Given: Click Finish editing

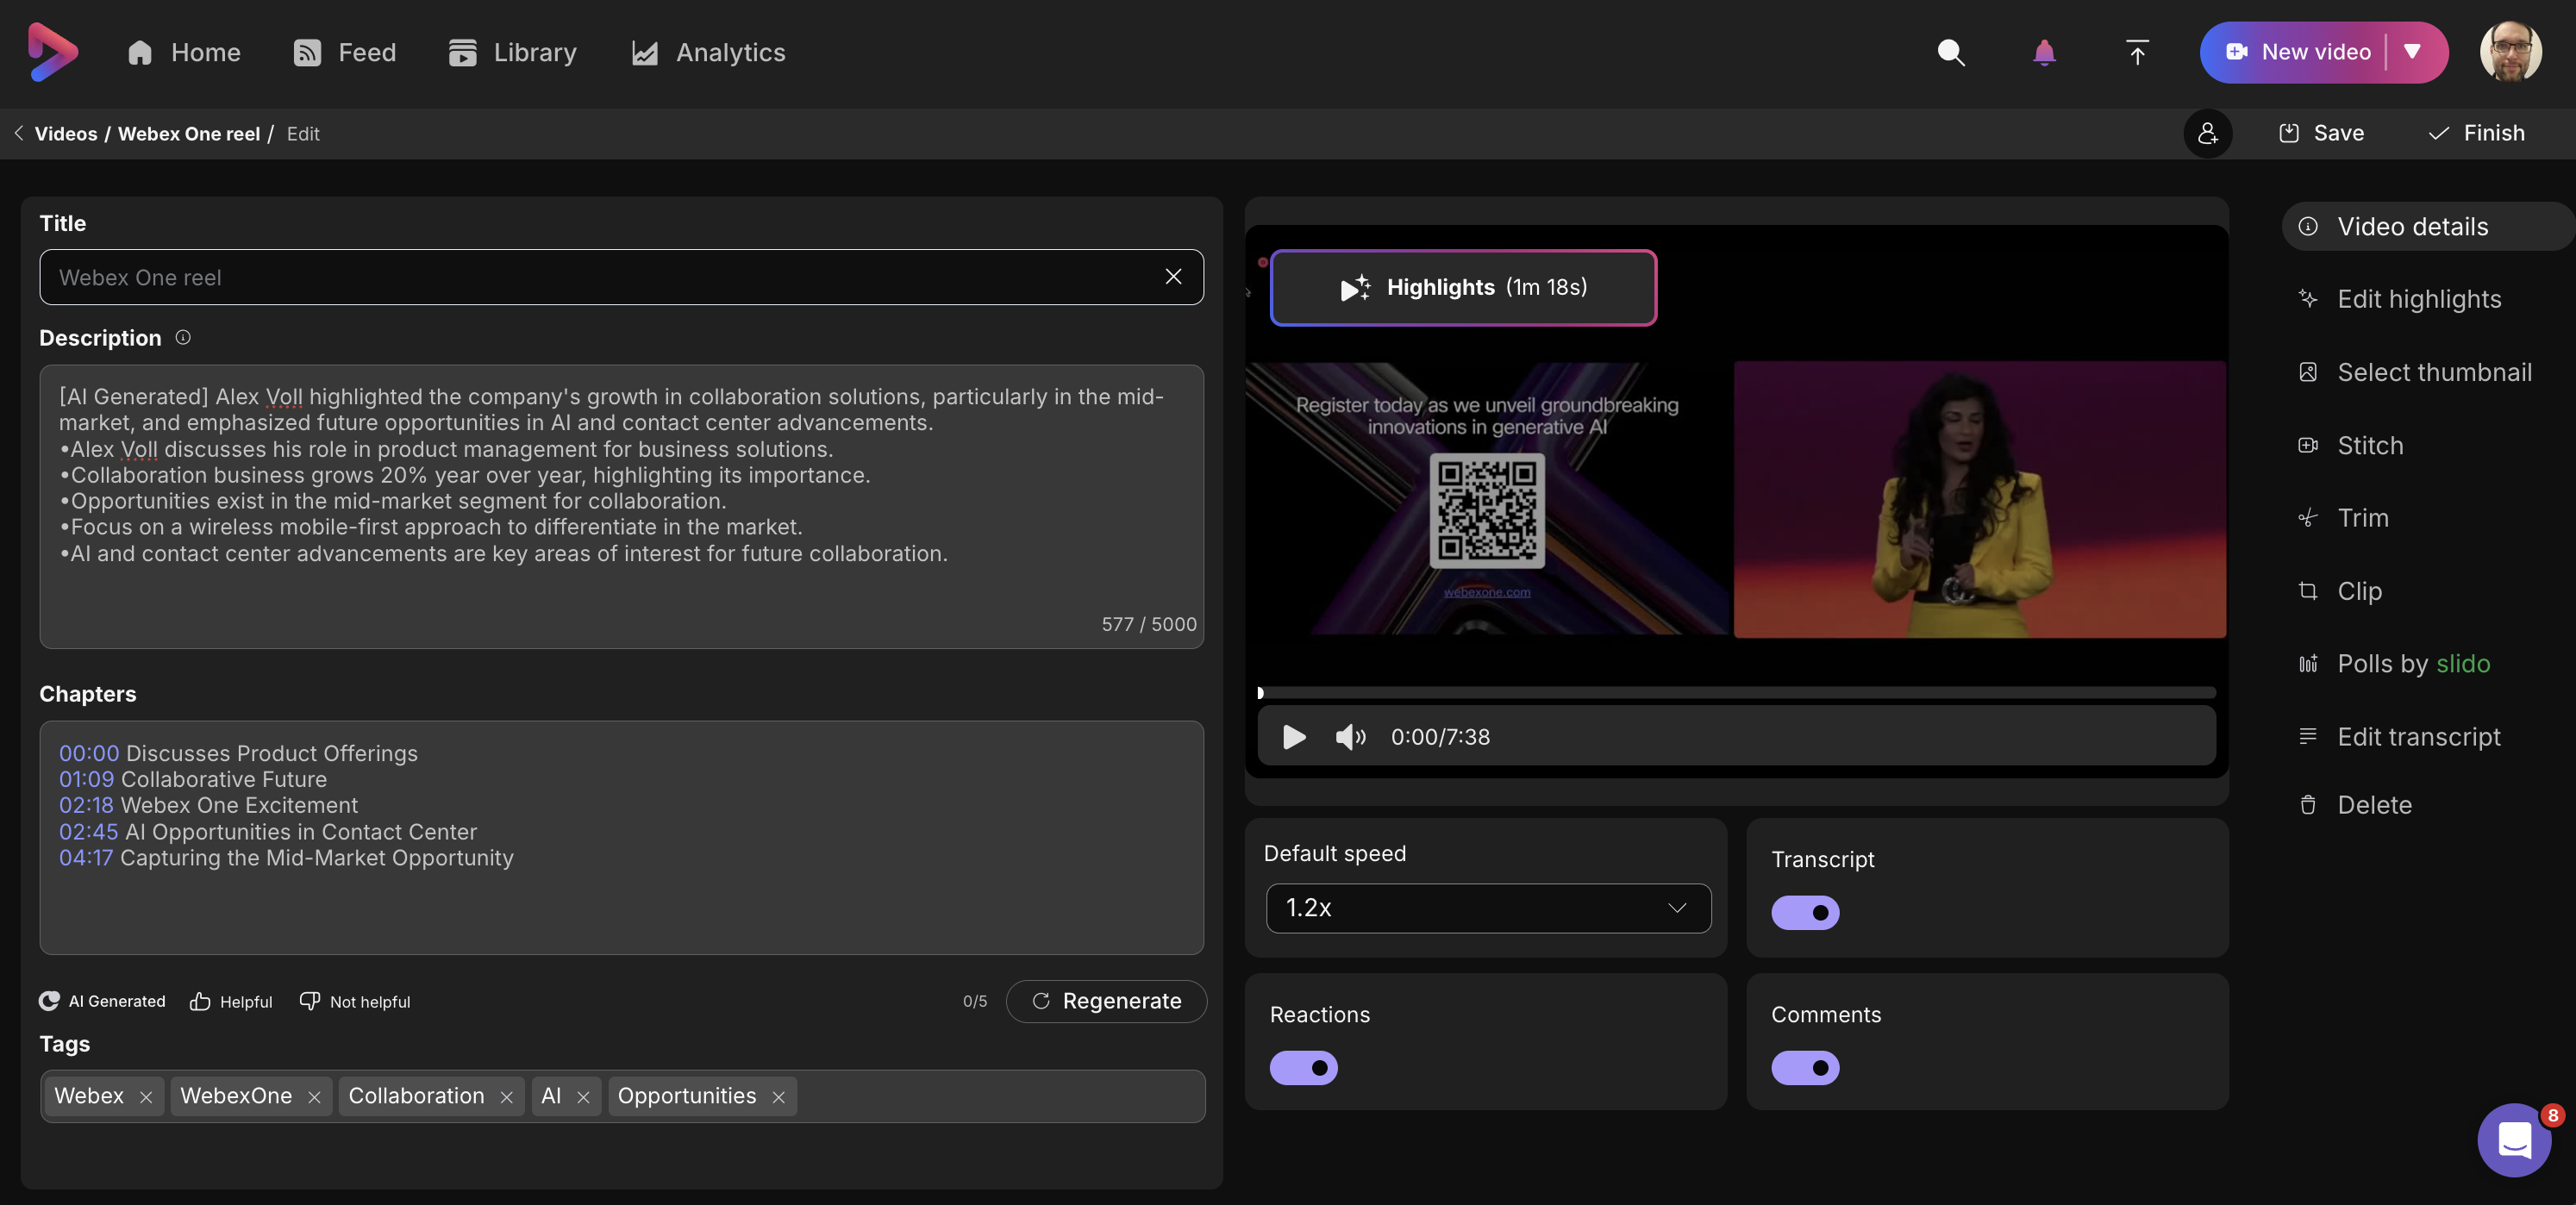Looking at the screenshot, I should [x=2477, y=133].
